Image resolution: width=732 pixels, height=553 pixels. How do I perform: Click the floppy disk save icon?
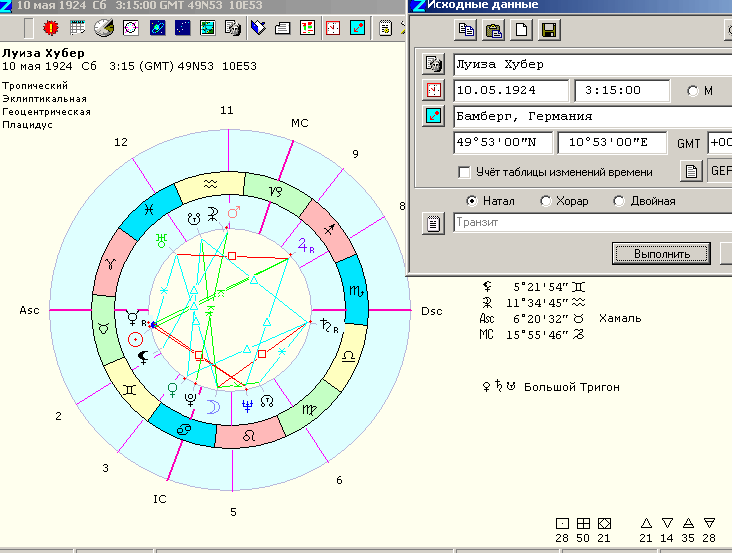point(548,30)
